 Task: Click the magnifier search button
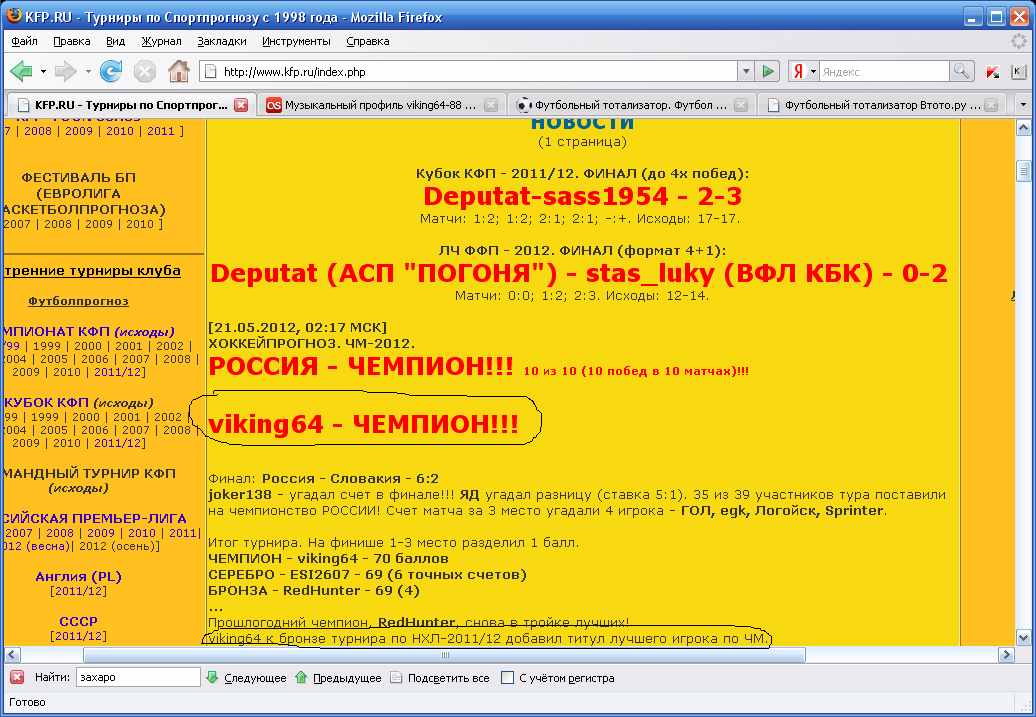coord(961,71)
